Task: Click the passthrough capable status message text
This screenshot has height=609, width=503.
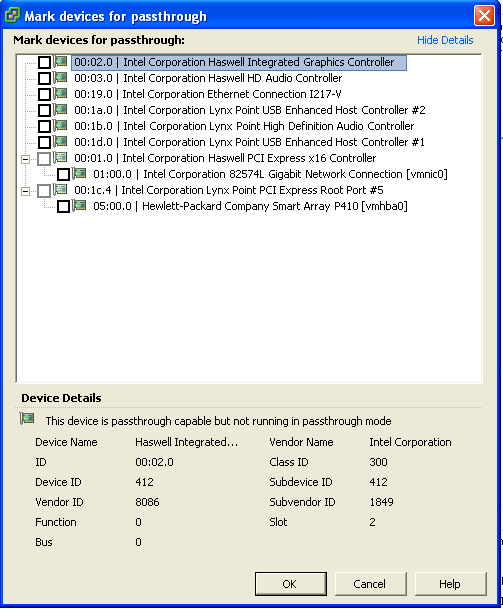Action: 218,421
